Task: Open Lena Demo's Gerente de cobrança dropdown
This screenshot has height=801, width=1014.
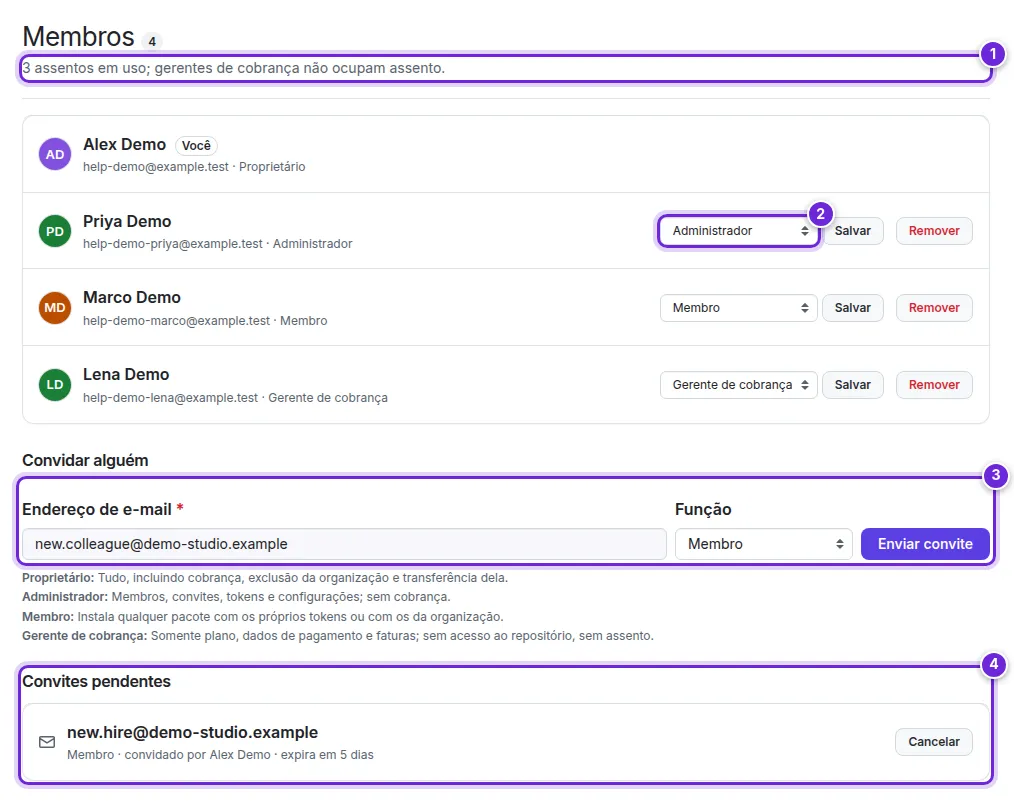Action: coord(739,385)
